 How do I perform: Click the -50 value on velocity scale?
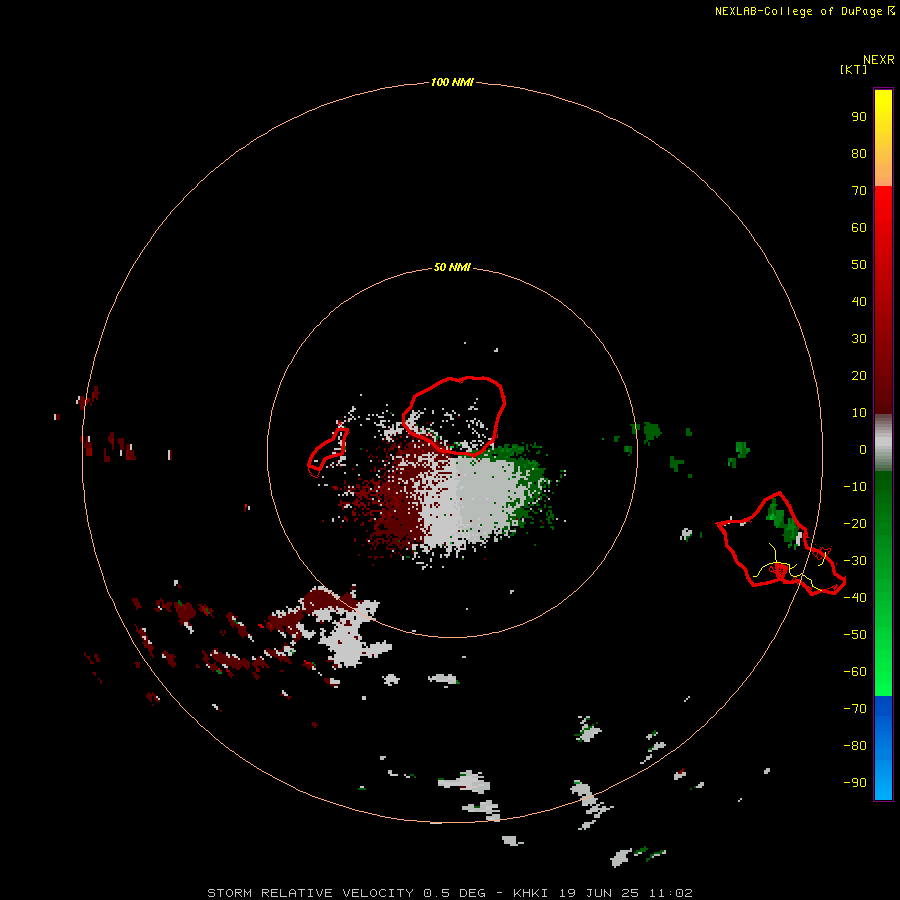point(855,634)
